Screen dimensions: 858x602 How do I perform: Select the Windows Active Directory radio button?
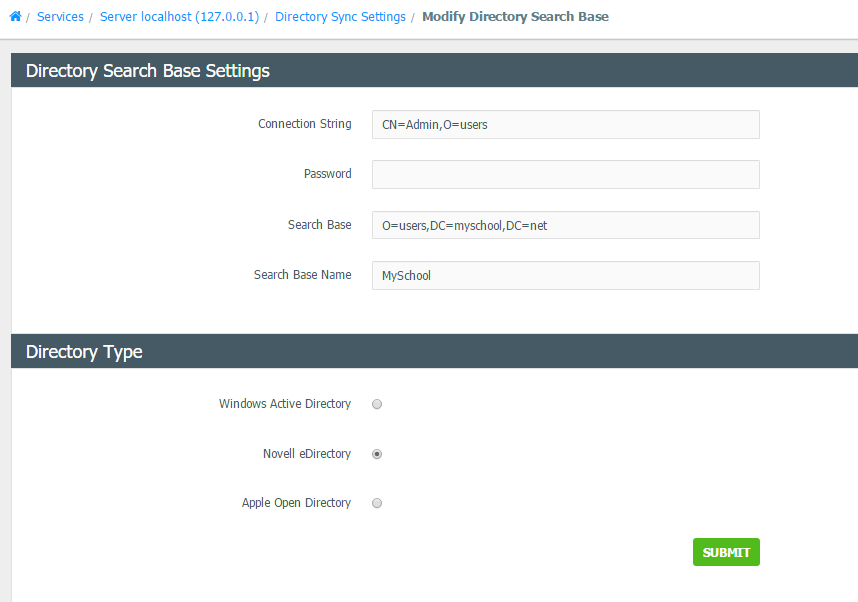tap(377, 404)
